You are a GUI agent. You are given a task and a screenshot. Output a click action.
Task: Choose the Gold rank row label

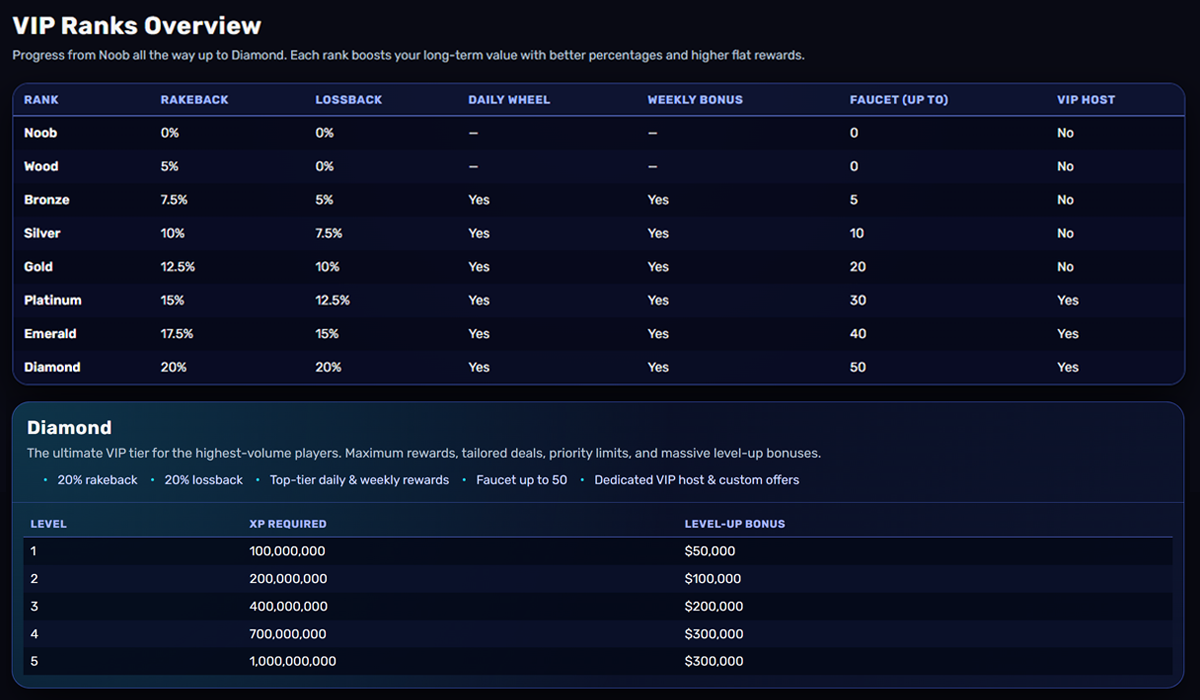click(x=39, y=267)
